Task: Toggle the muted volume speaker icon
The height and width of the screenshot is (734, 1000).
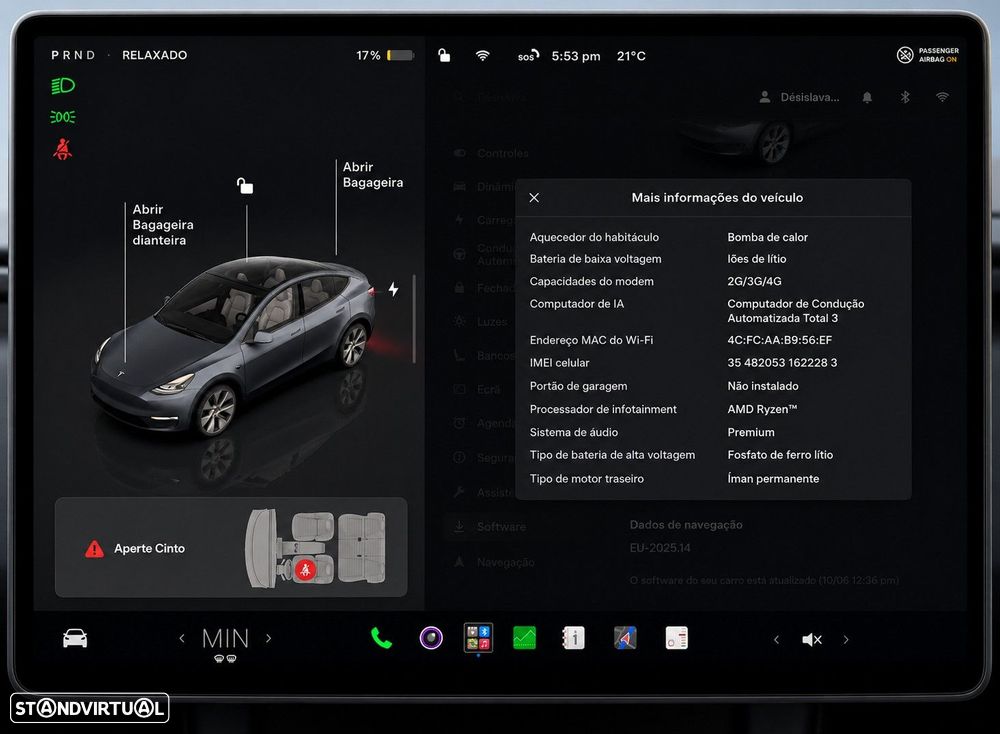Action: pos(811,640)
